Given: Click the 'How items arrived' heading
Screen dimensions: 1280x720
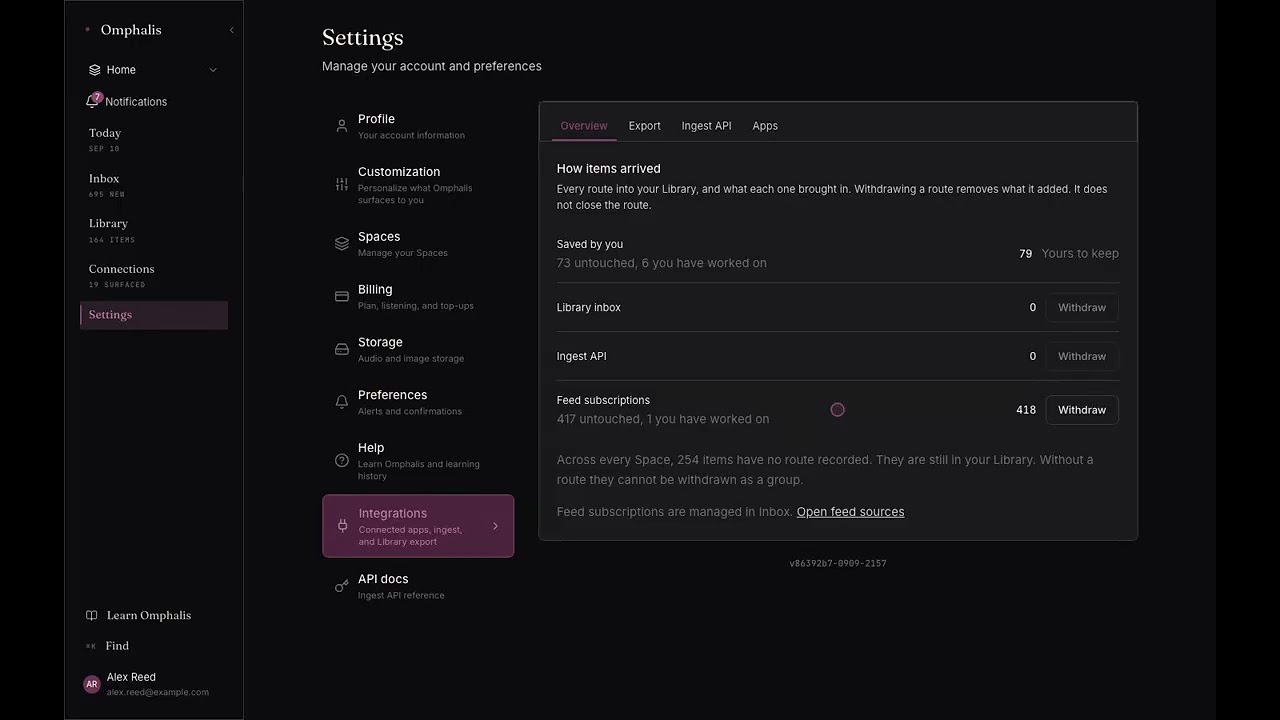Looking at the screenshot, I should pos(609,169).
